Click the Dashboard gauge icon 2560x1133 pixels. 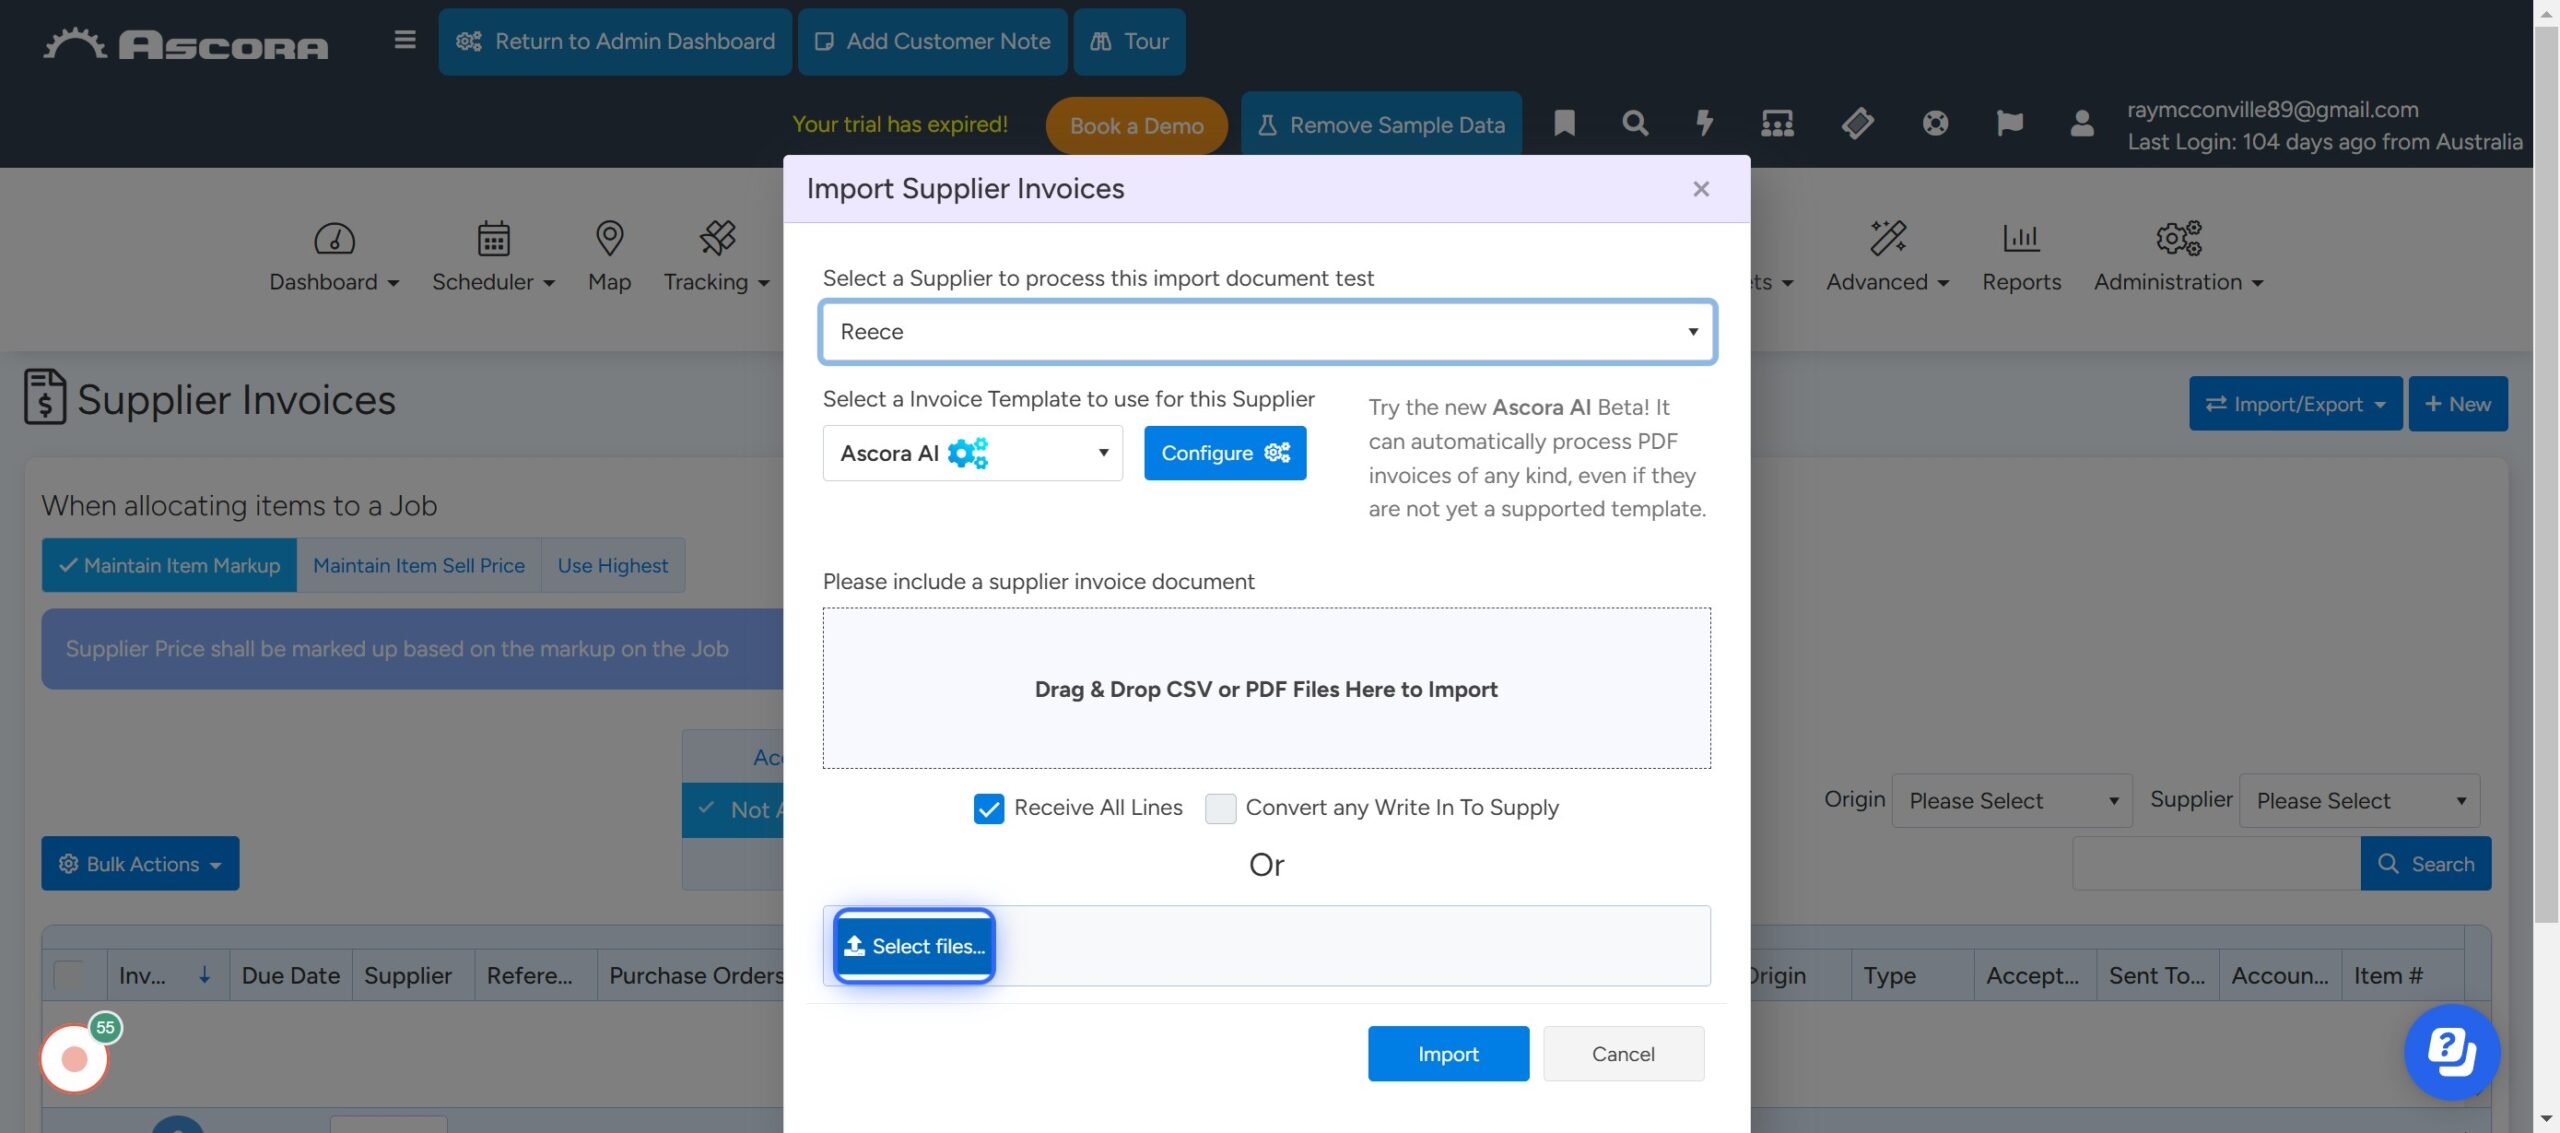(334, 238)
